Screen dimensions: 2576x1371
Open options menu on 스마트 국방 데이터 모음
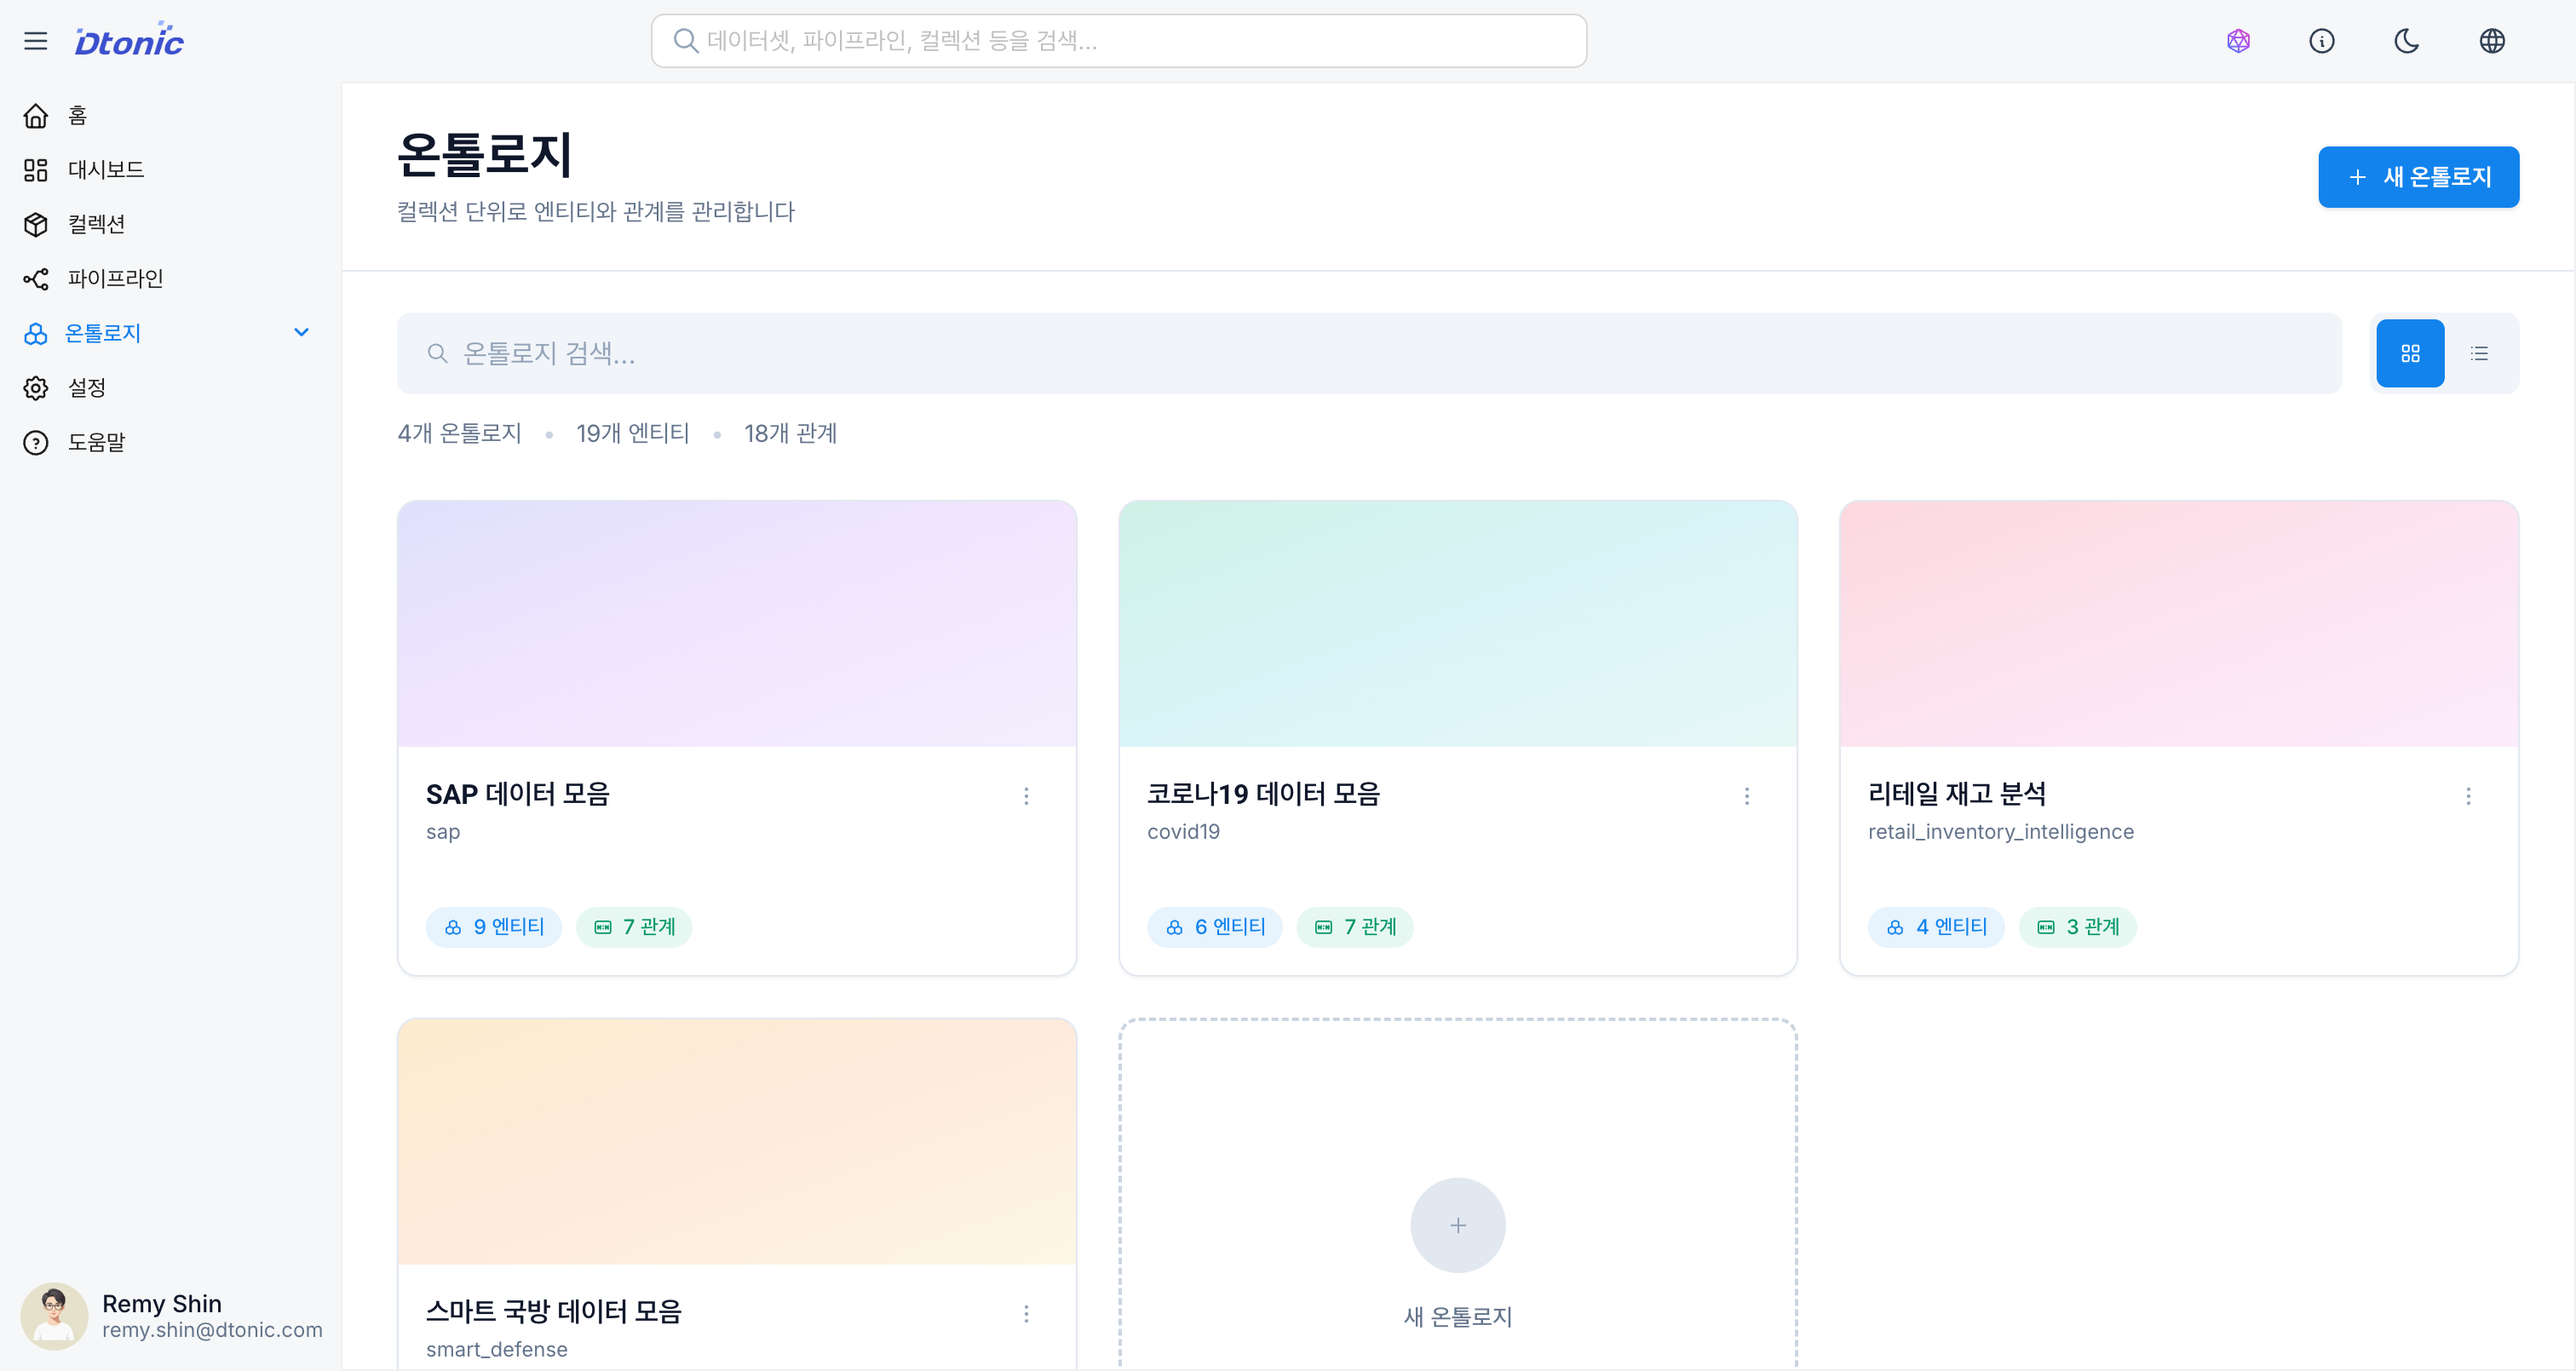pyautogui.click(x=1027, y=1314)
